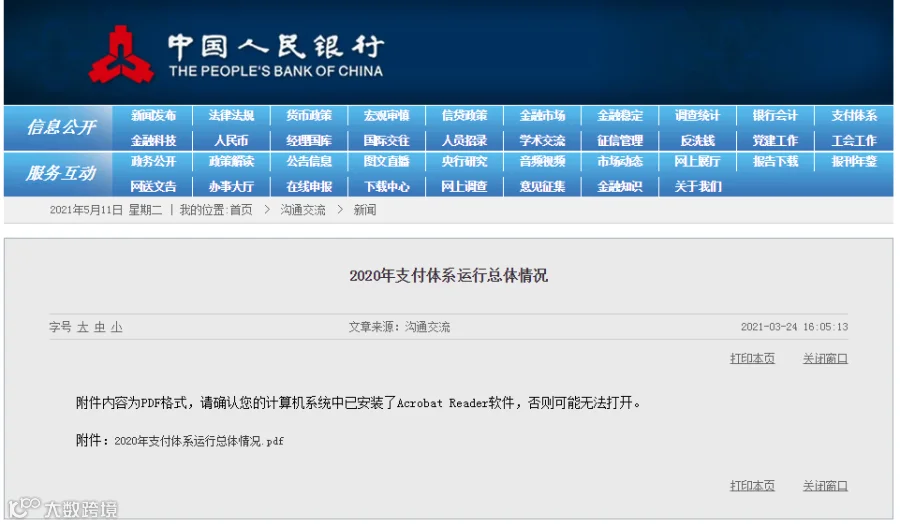
Task: Click the 首页 breadcrumb link
Action: [x=241, y=210]
